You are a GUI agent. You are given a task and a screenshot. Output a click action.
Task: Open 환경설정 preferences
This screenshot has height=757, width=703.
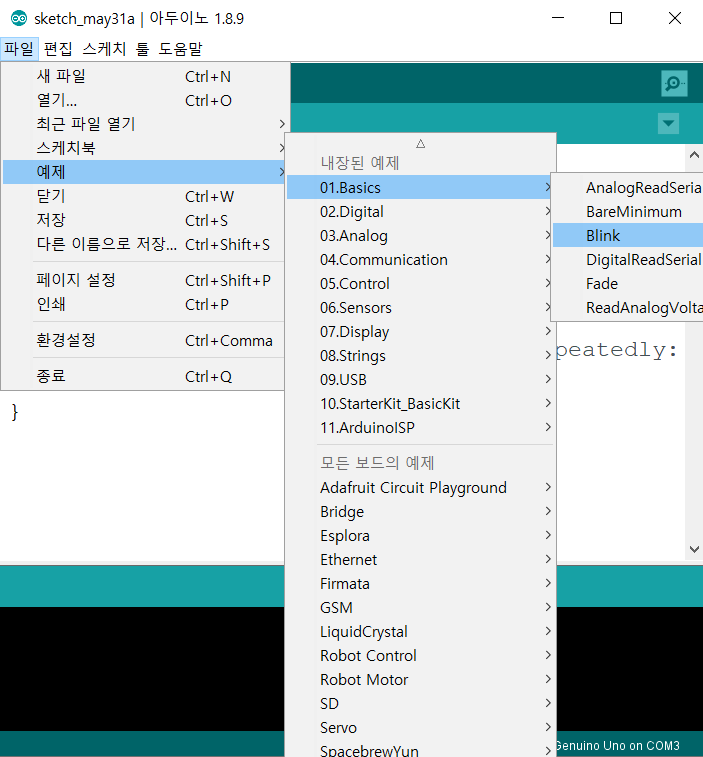[x=144, y=340]
